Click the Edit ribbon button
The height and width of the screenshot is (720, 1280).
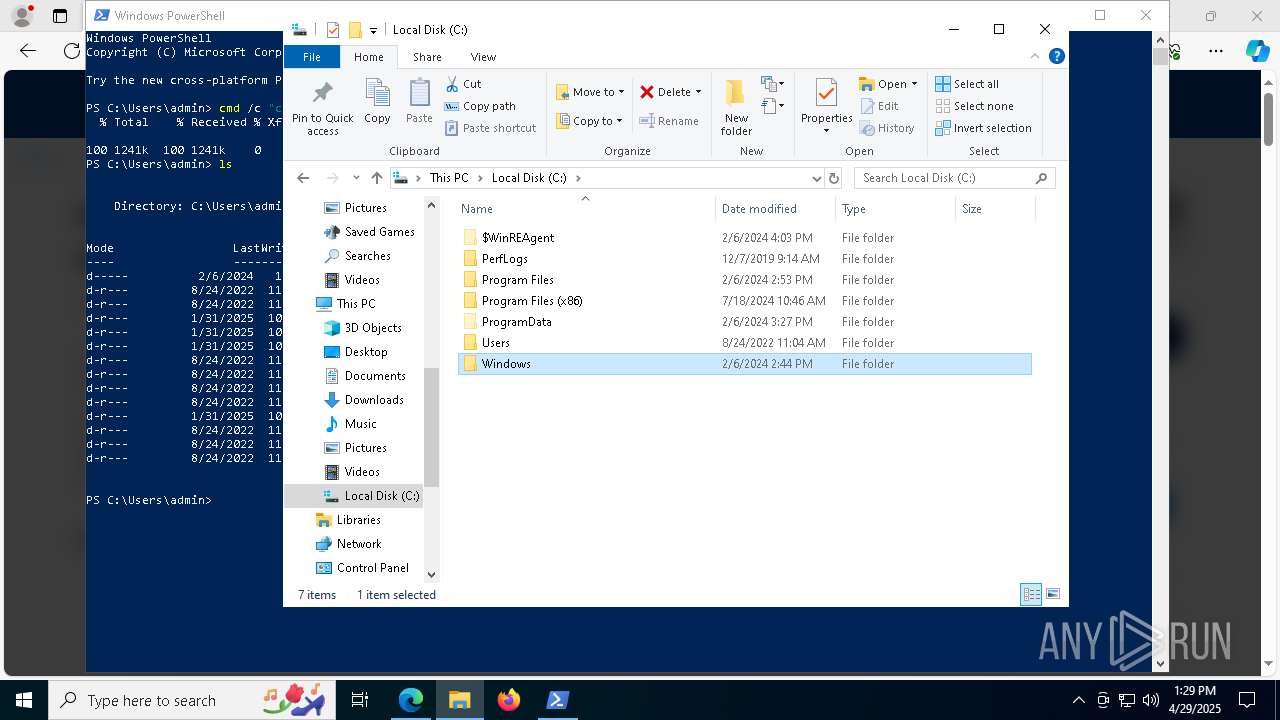[879, 106]
